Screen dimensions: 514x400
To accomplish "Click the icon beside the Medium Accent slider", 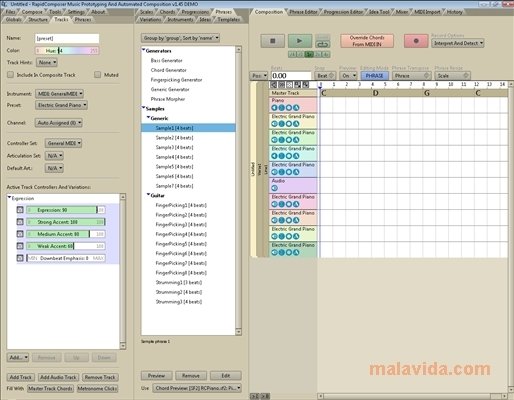I will pyautogui.click(x=20, y=234).
